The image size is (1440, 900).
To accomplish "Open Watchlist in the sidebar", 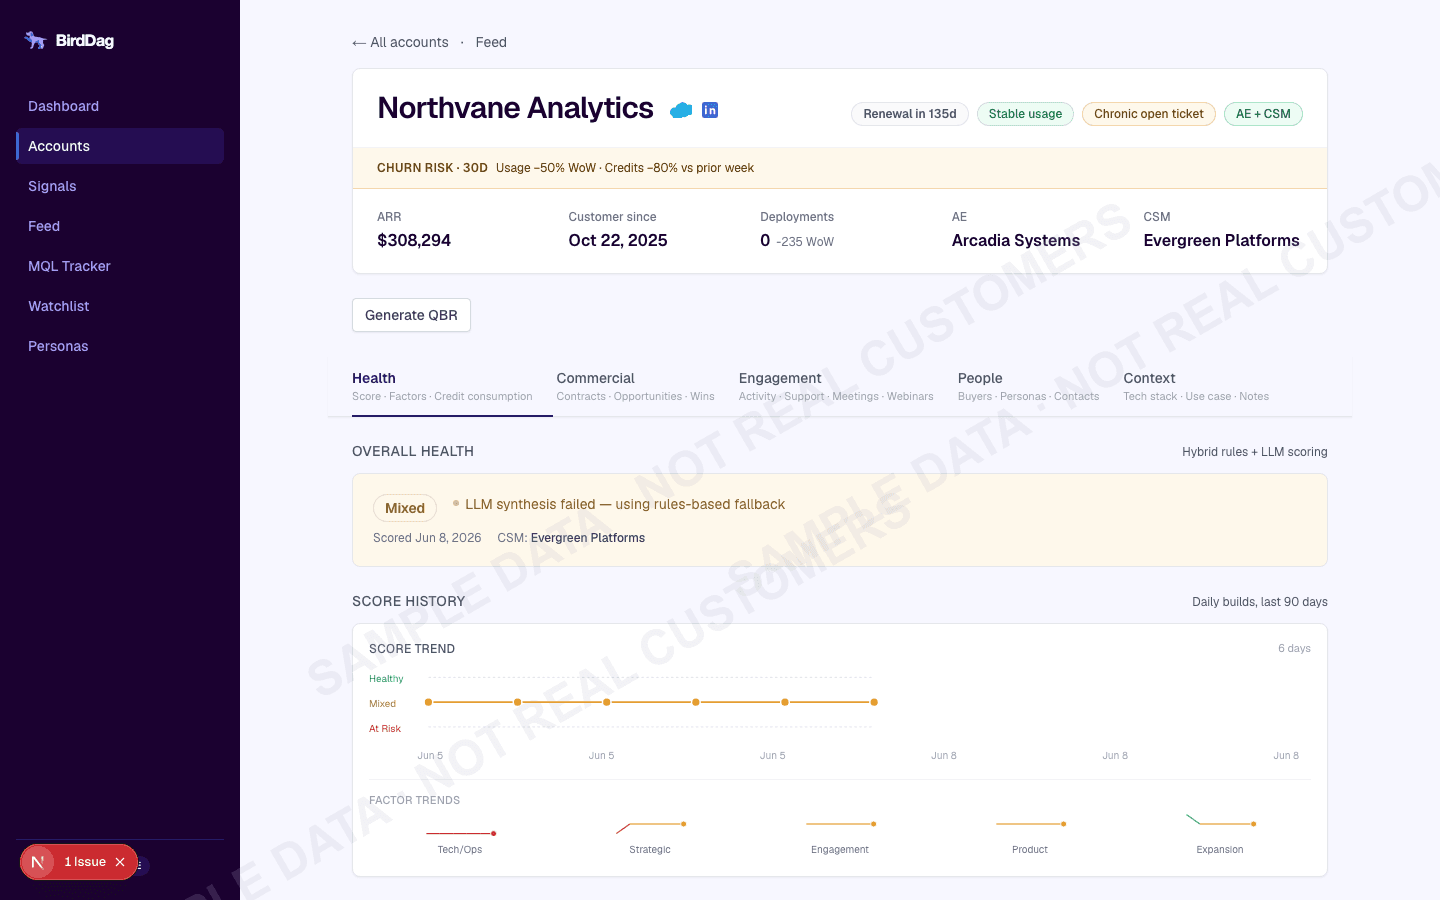I will point(120,306).
